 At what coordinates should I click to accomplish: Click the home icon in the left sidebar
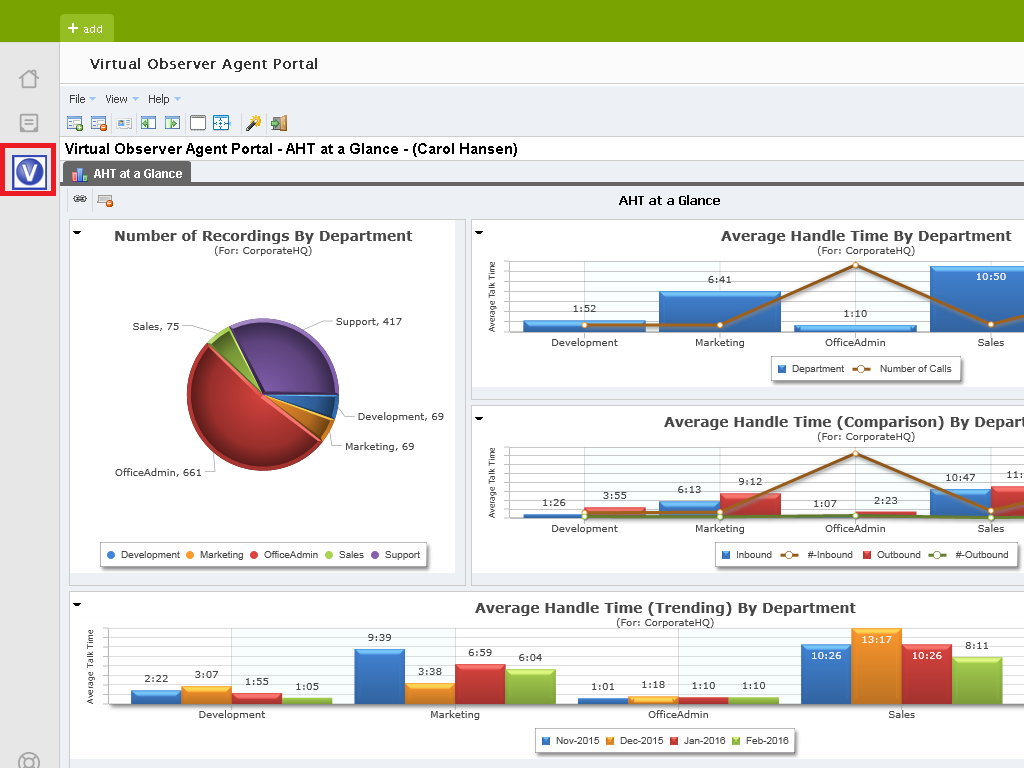pyautogui.click(x=29, y=78)
